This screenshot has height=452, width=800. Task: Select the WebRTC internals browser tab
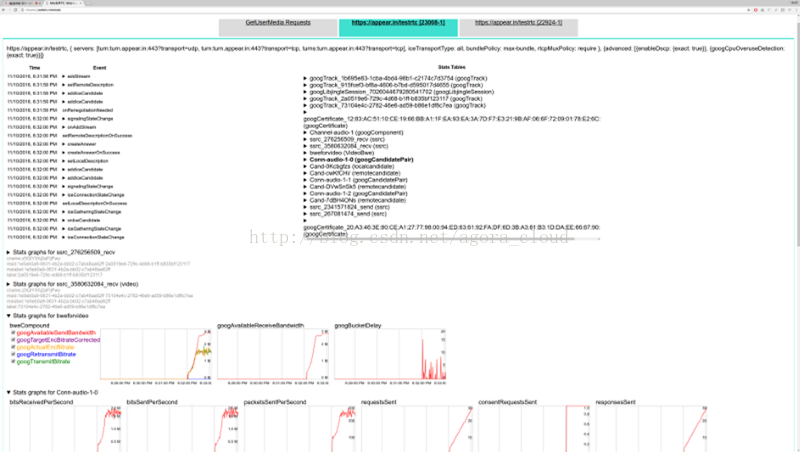[64, 3]
